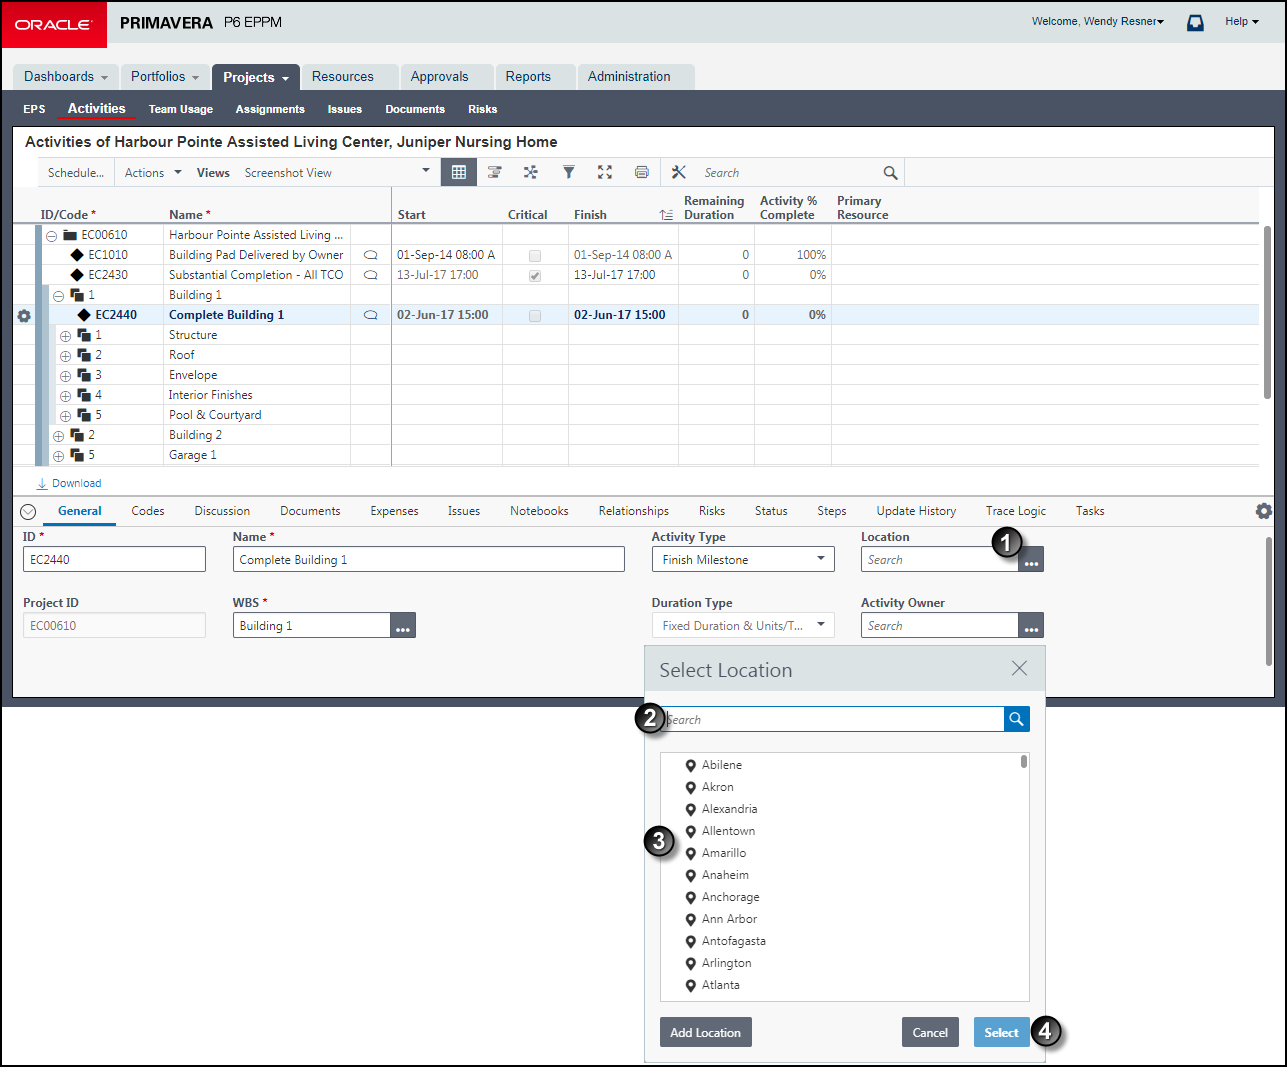The width and height of the screenshot is (1287, 1067).
Task: Click the Select Location search field
Action: click(x=832, y=719)
